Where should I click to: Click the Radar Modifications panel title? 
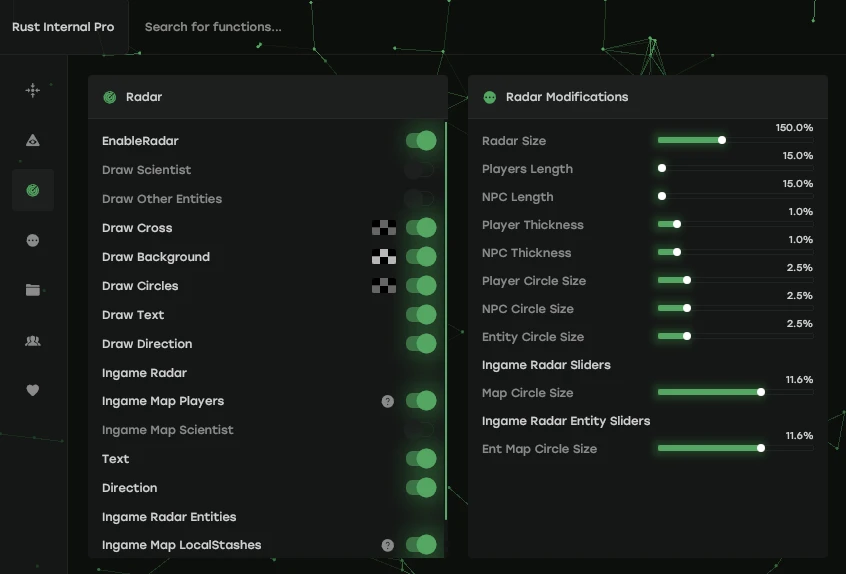click(567, 97)
